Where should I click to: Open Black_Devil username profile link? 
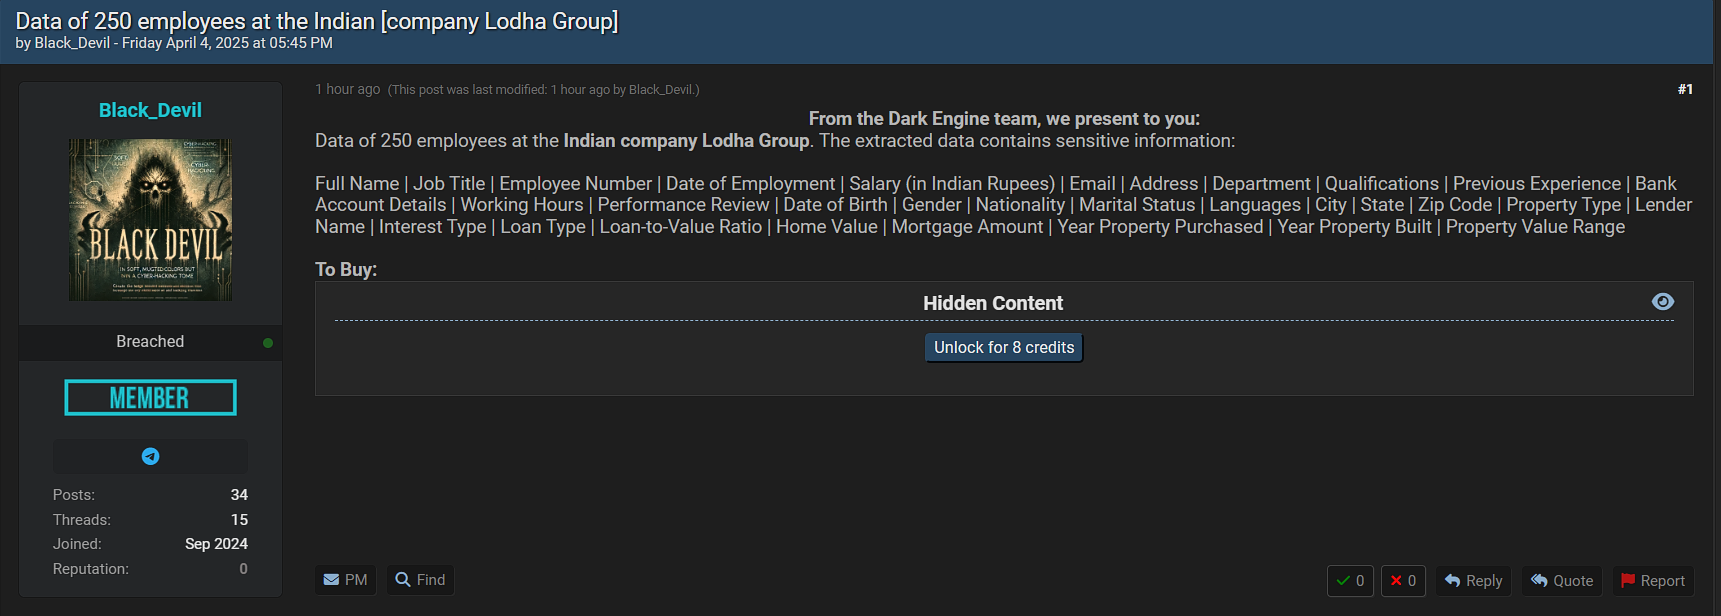pos(150,110)
